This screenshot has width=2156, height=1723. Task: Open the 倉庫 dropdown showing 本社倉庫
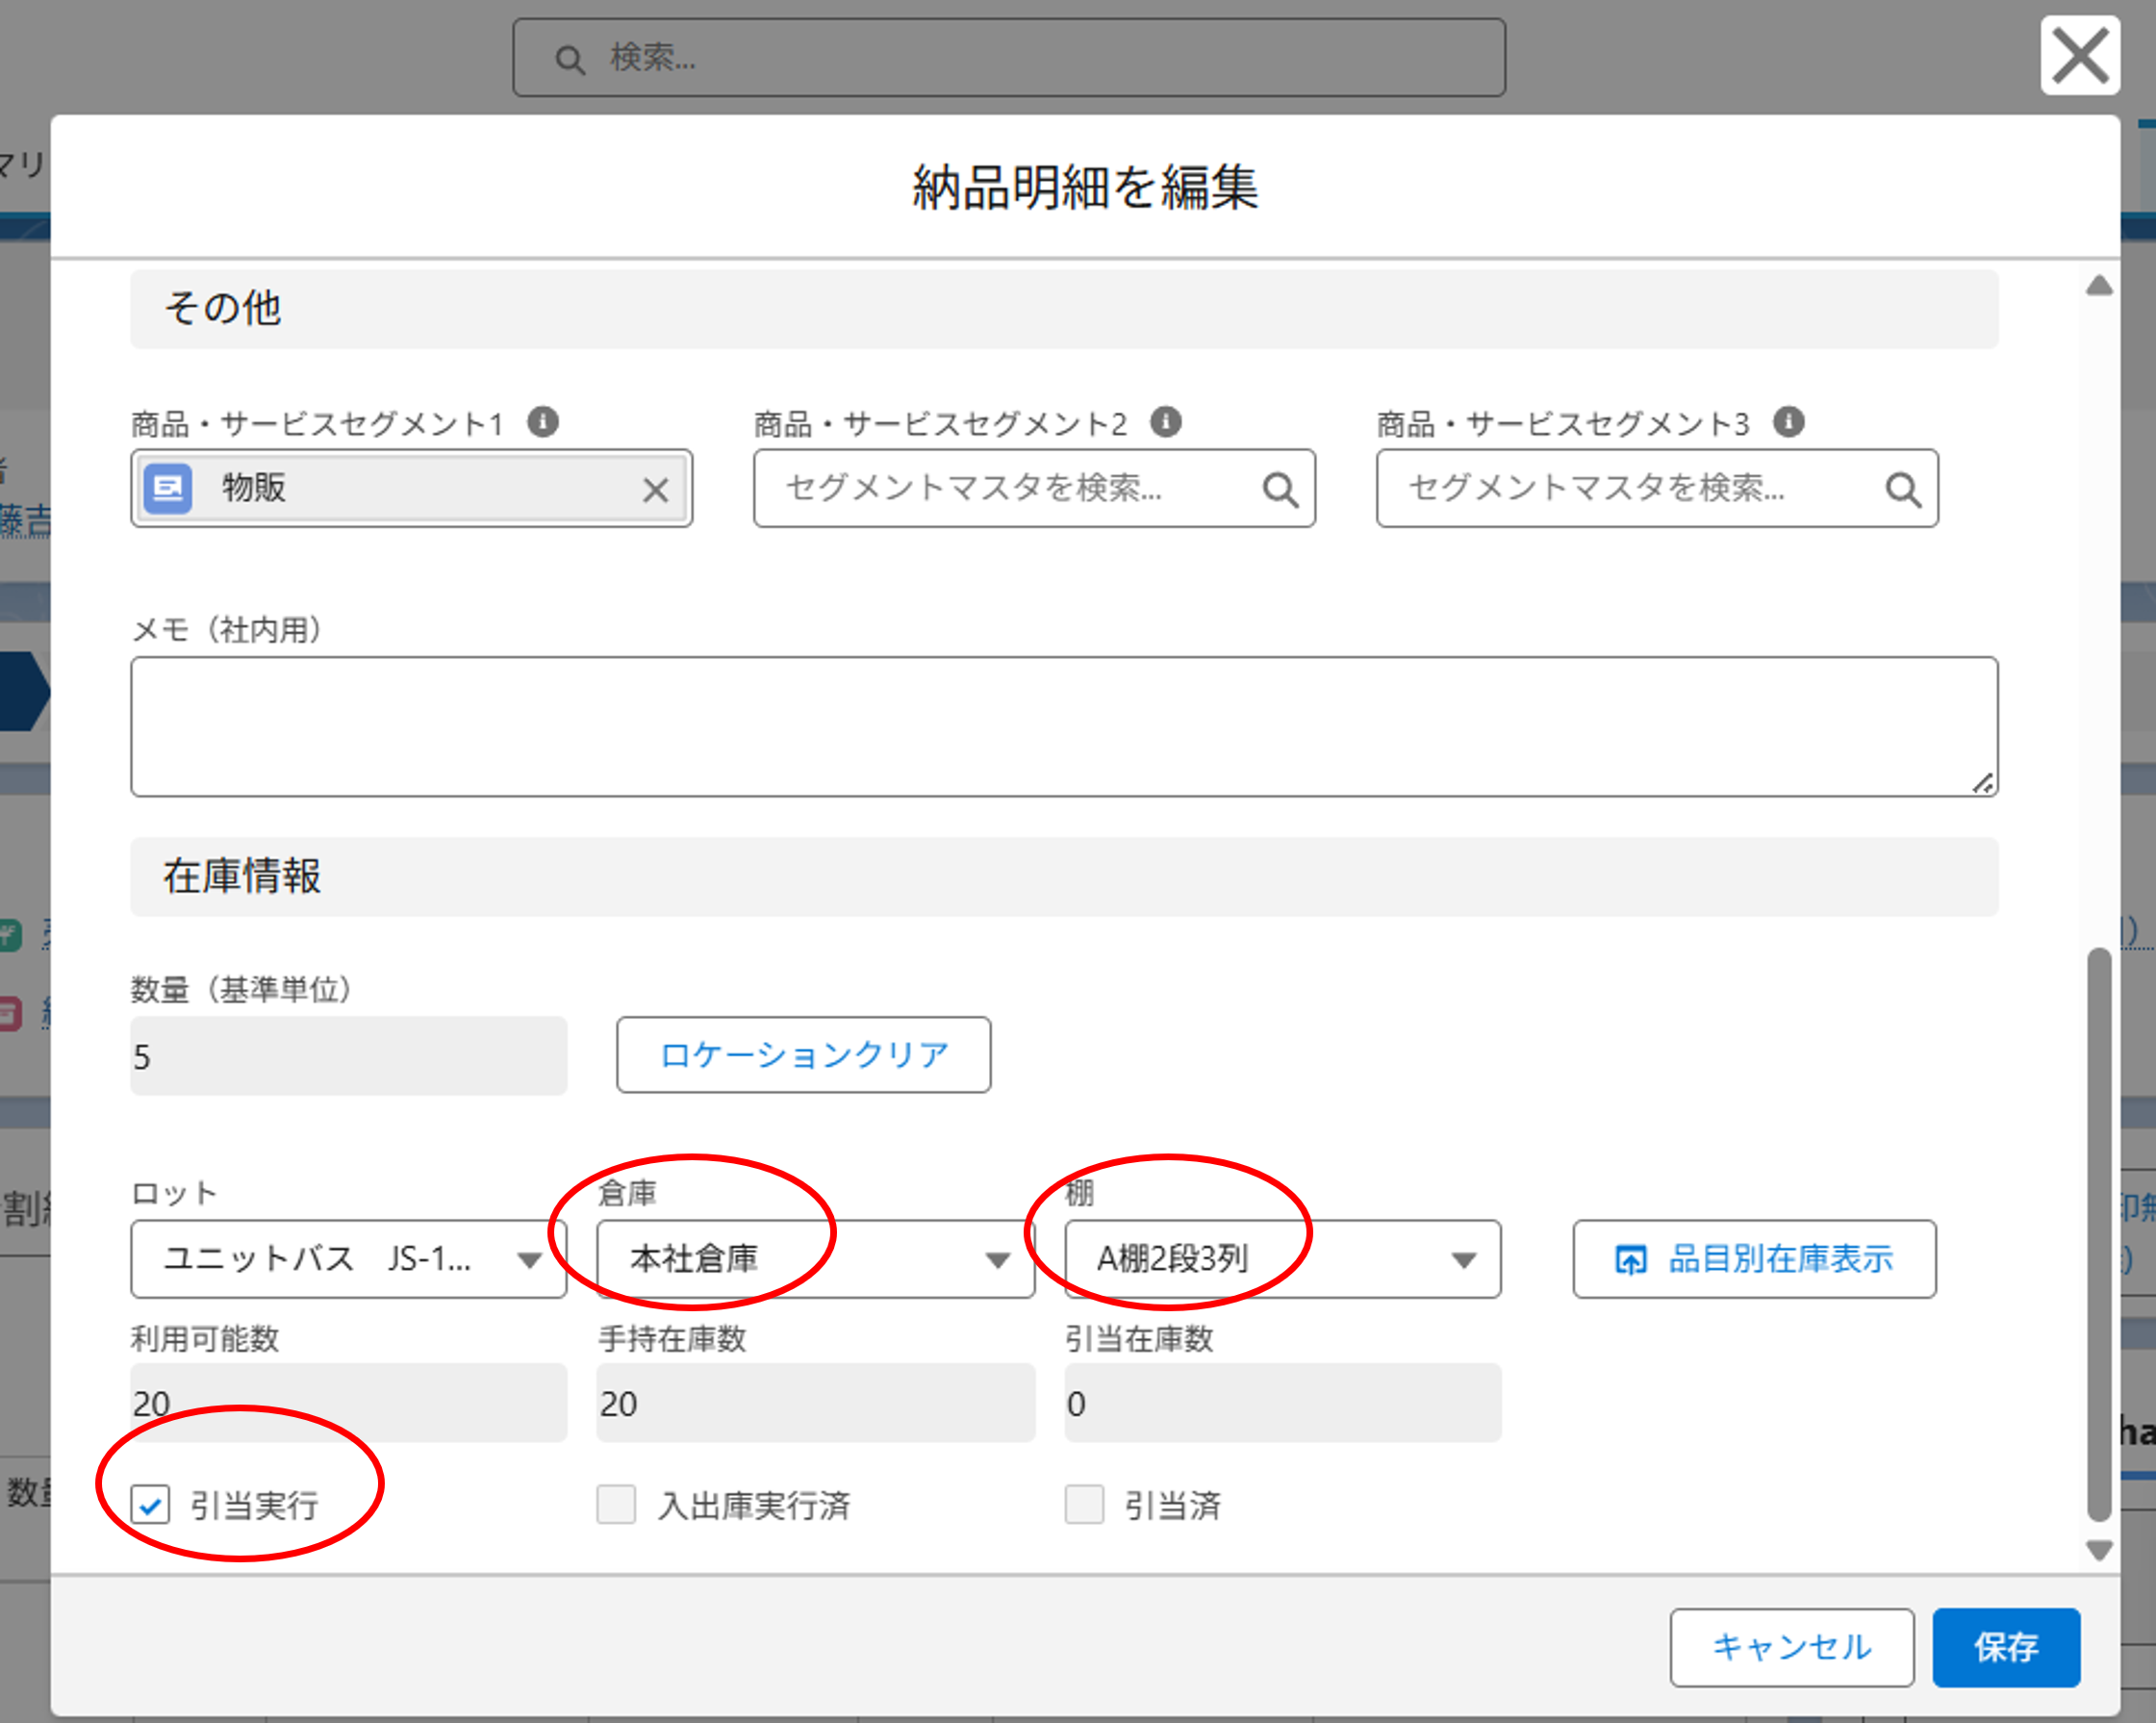[816, 1259]
